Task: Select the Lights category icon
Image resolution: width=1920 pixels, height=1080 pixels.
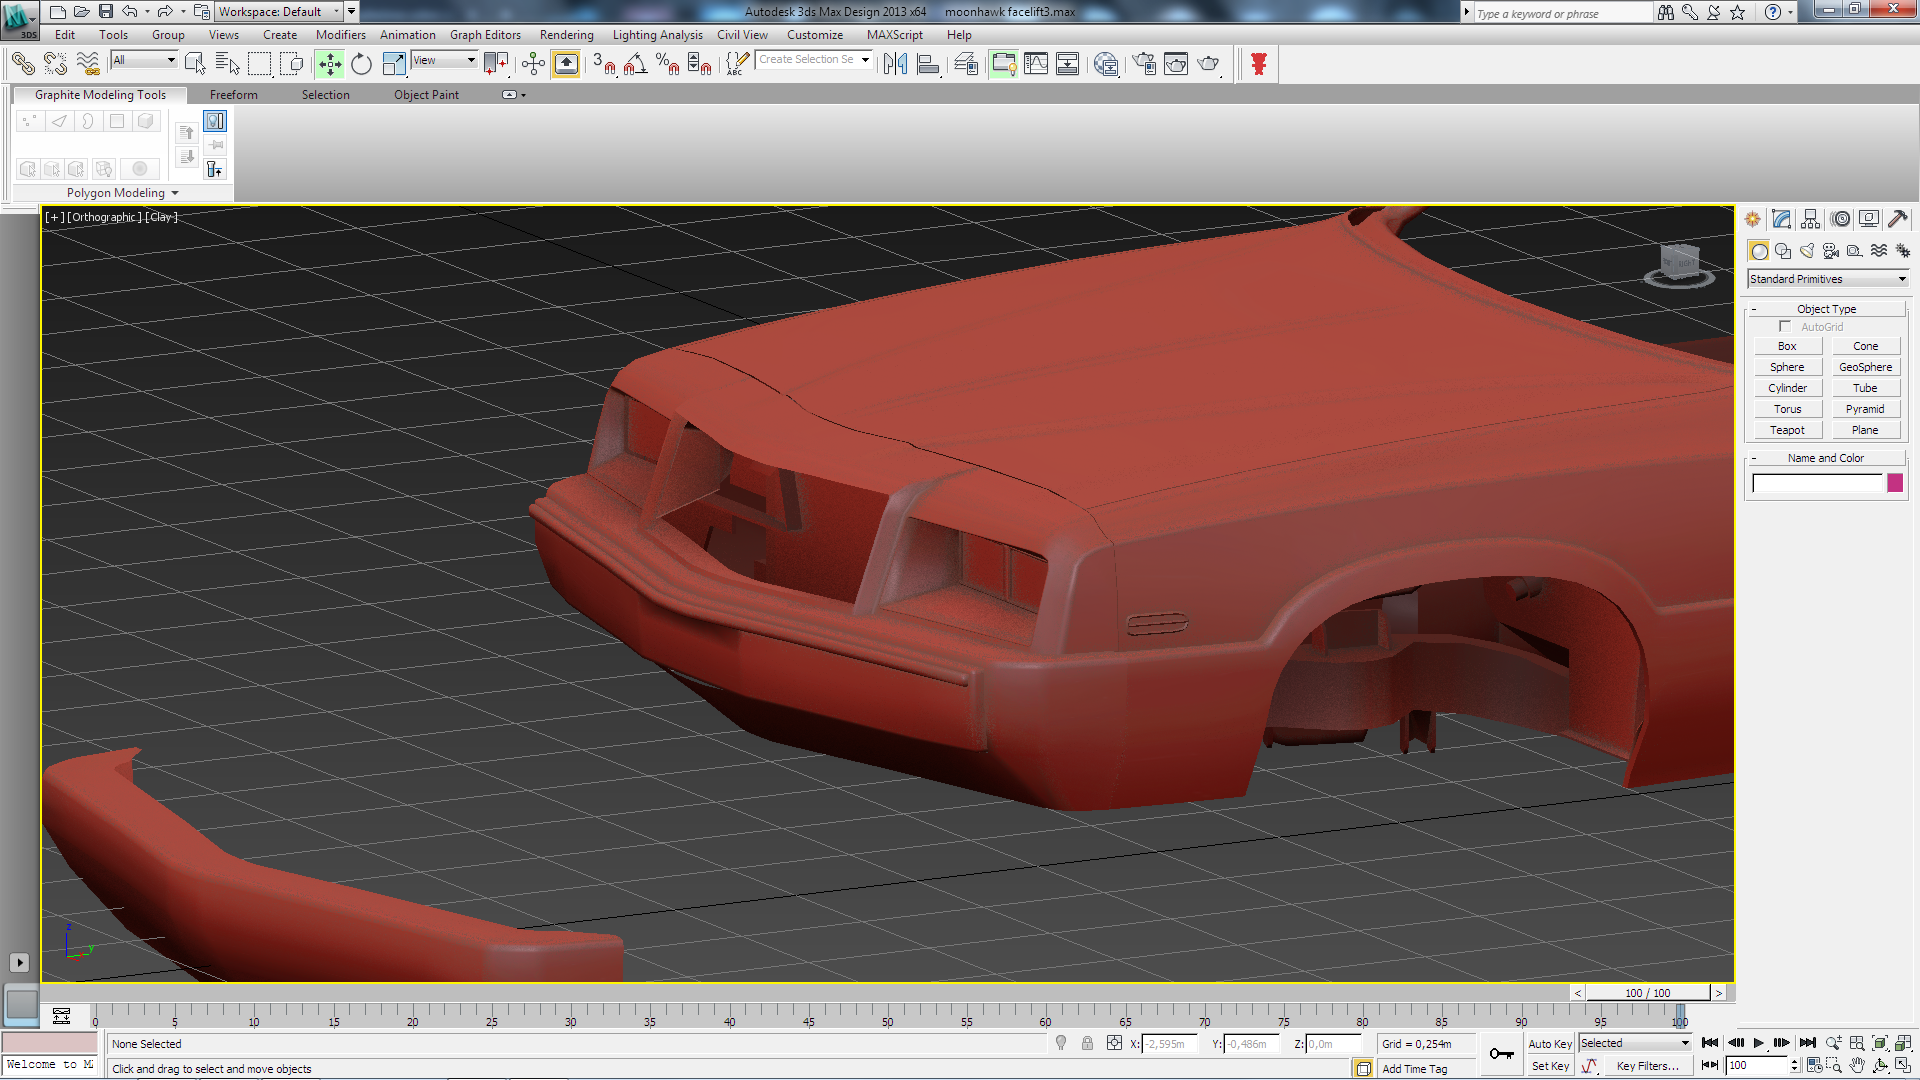Action: tap(1807, 251)
